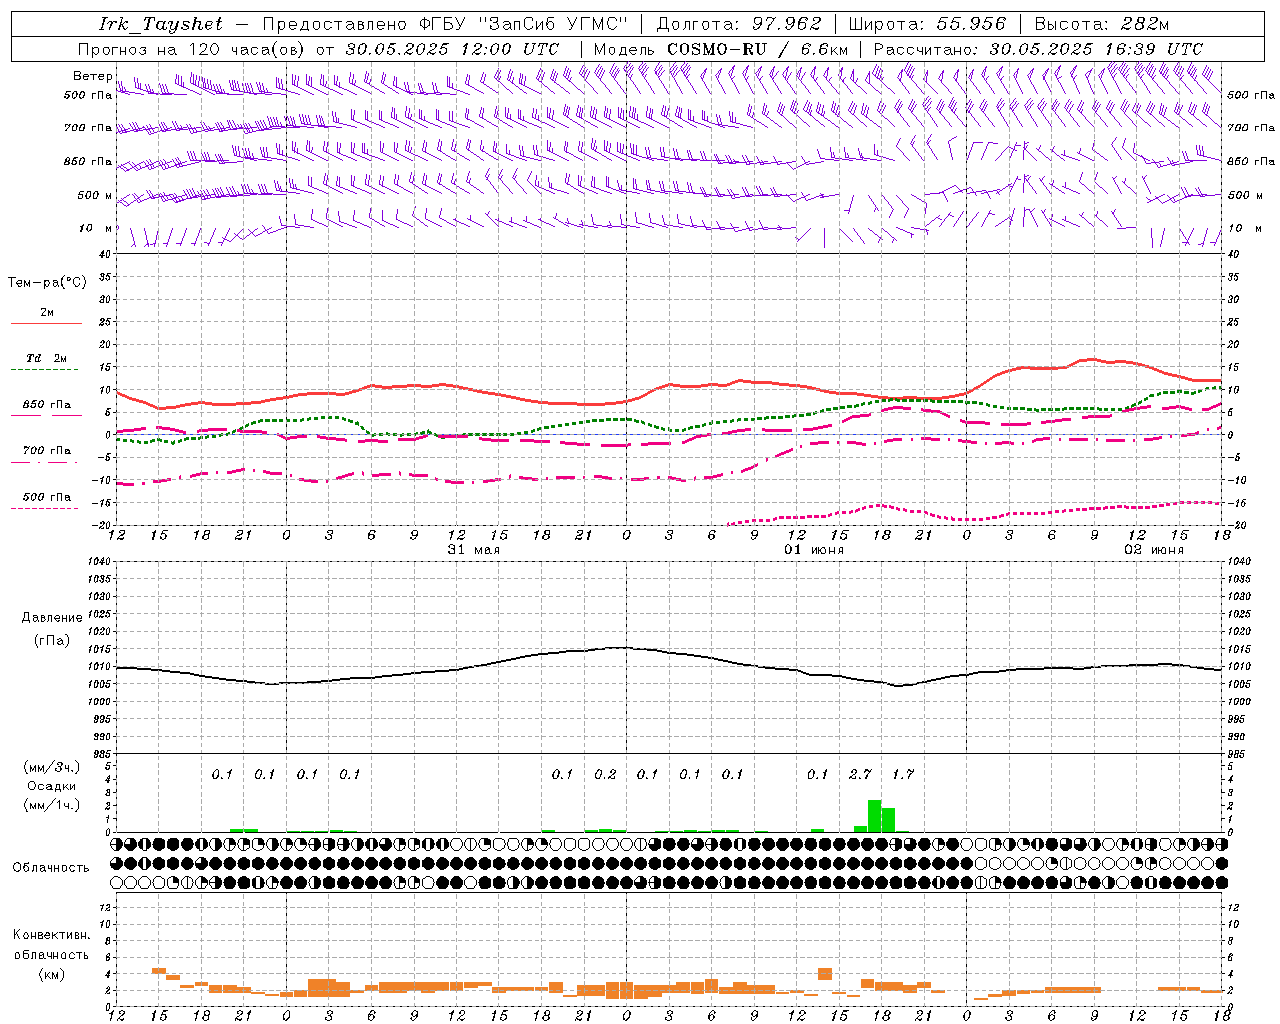Click the 02 июня date label
The image size is (1280, 1024).
(1154, 550)
